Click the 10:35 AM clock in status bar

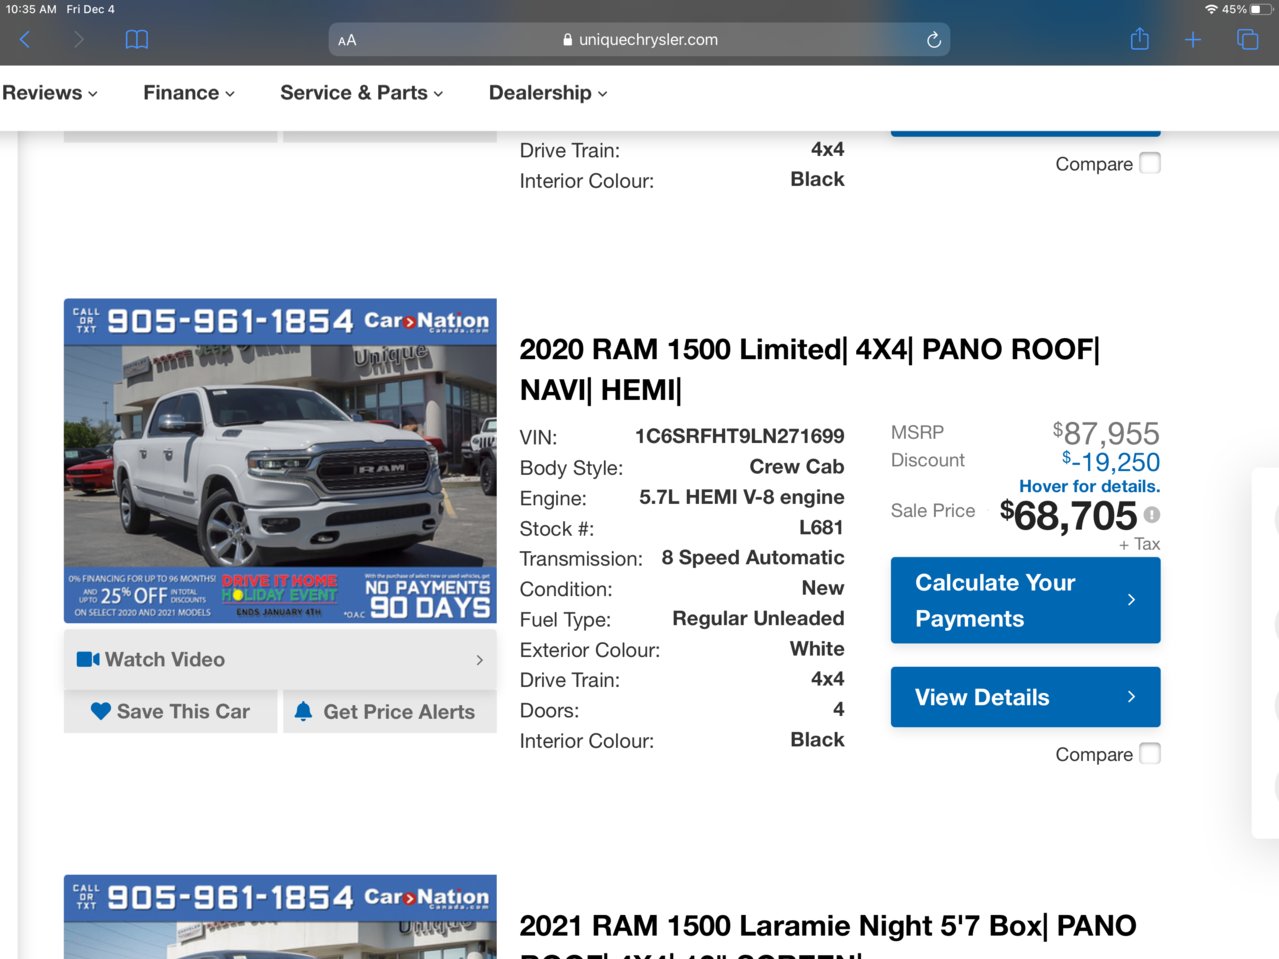coord(30,9)
